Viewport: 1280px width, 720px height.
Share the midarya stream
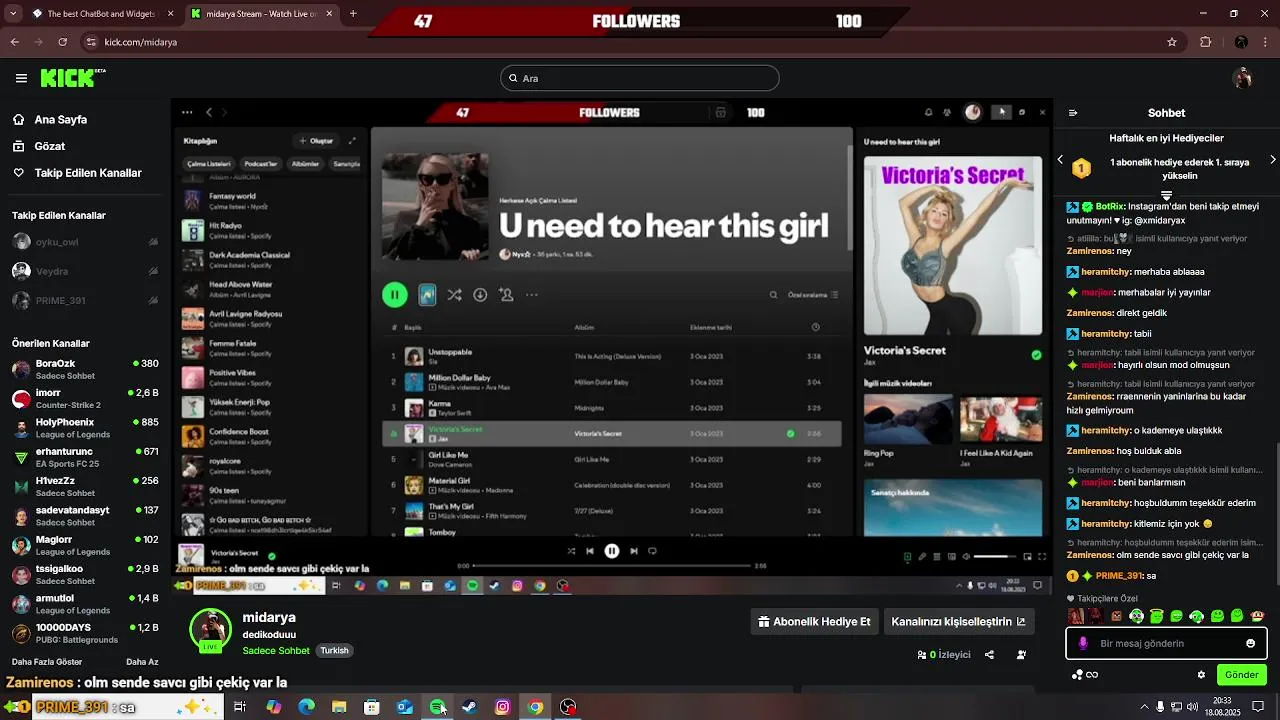tap(989, 655)
